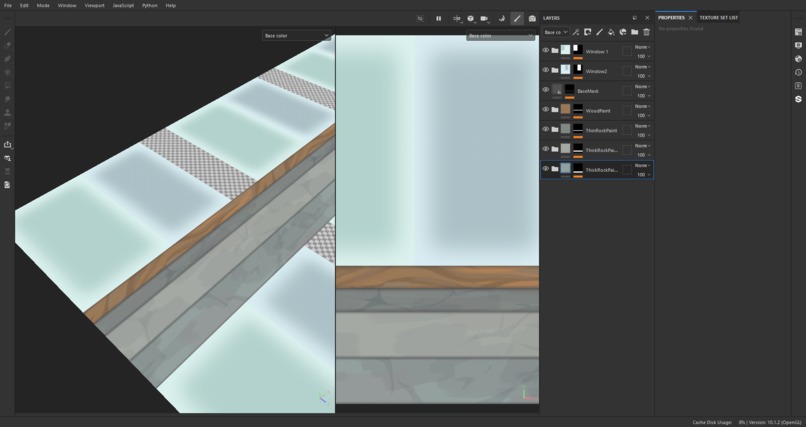Screen dimensions: 806x427
Task: Adjust opacity value 100 of ThinRockPaint layer
Action: 641,135
